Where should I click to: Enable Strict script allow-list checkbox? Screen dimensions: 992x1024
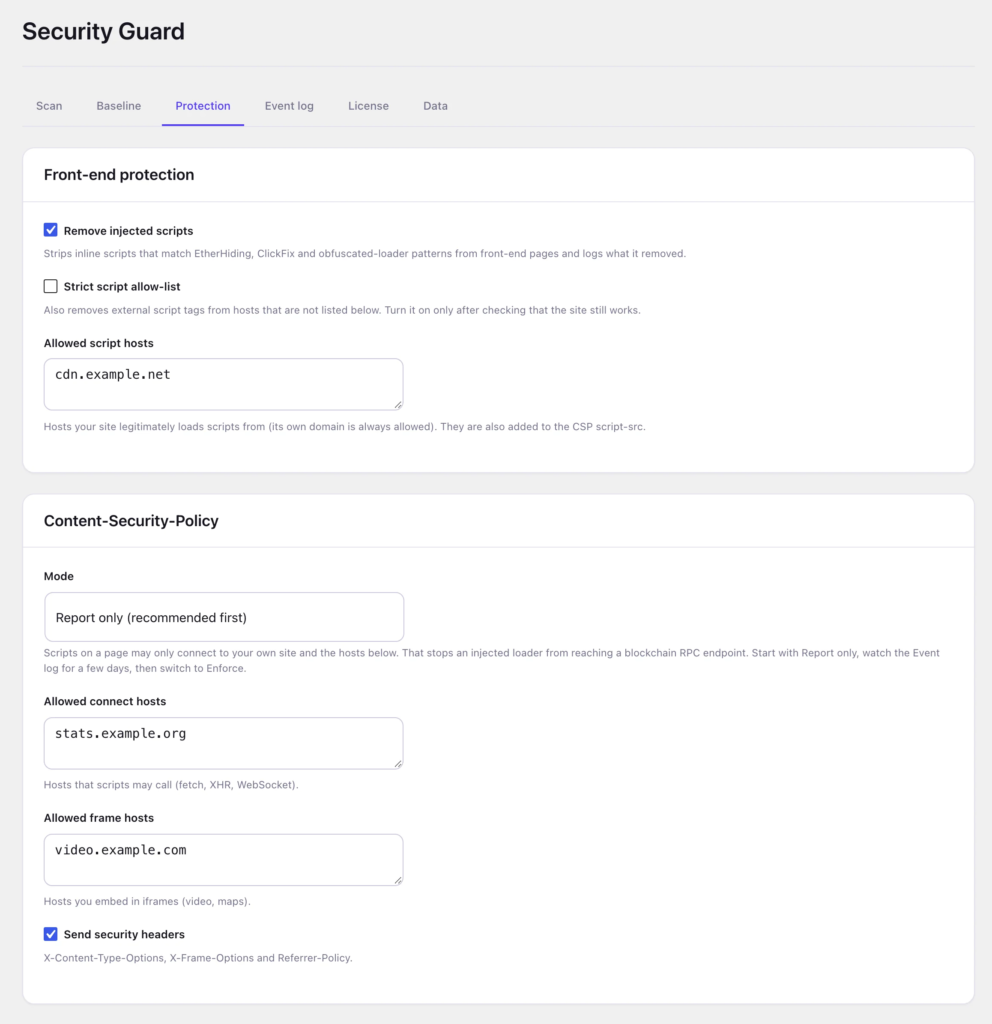pos(50,286)
